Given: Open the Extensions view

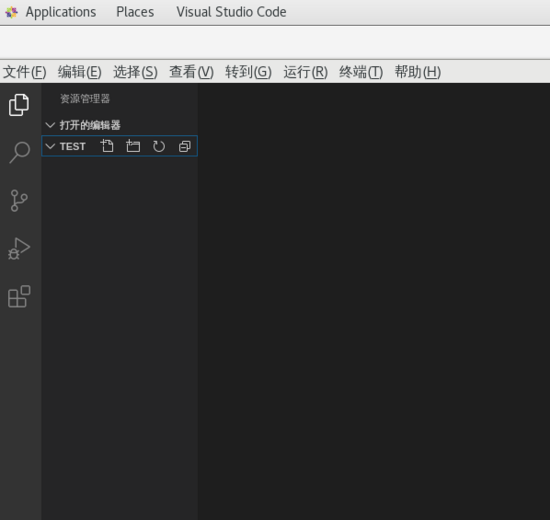Looking at the screenshot, I should click(19, 296).
